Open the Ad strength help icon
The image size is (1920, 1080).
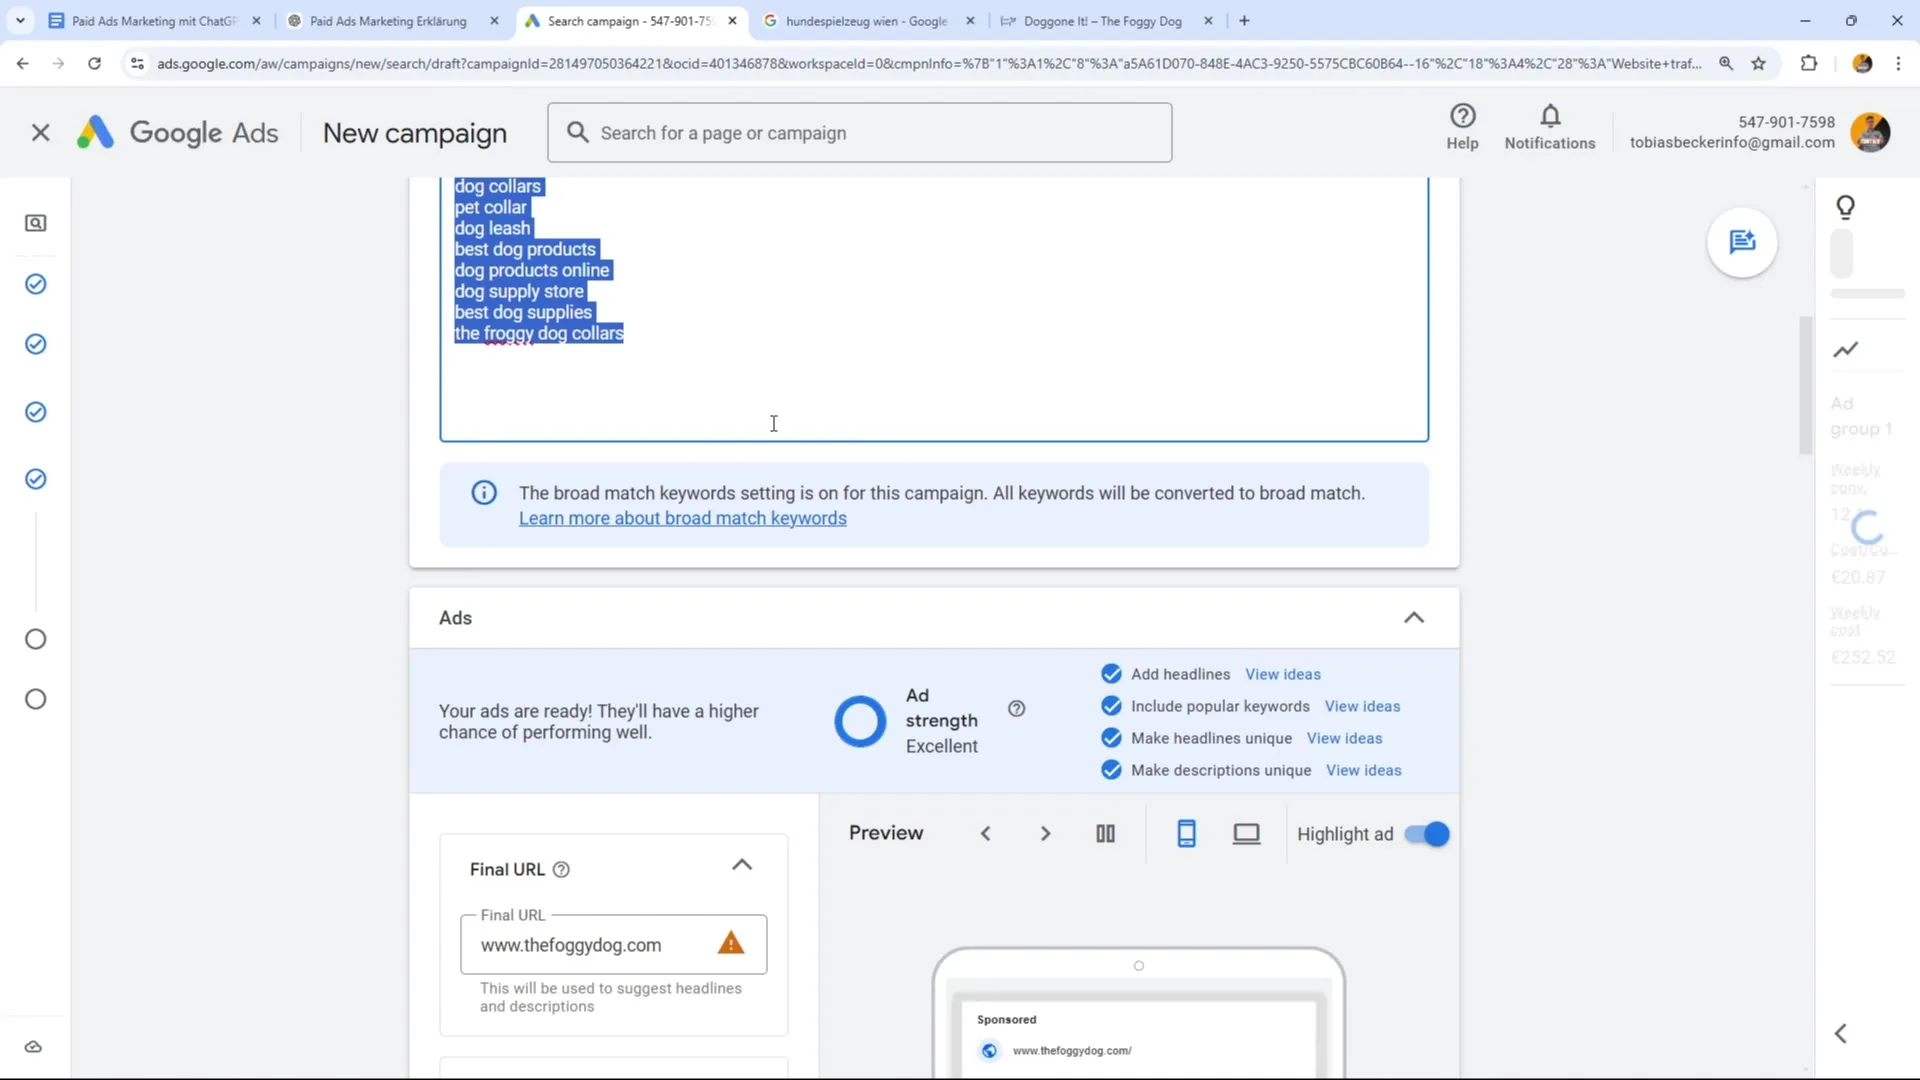click(x=1016, y=709)
